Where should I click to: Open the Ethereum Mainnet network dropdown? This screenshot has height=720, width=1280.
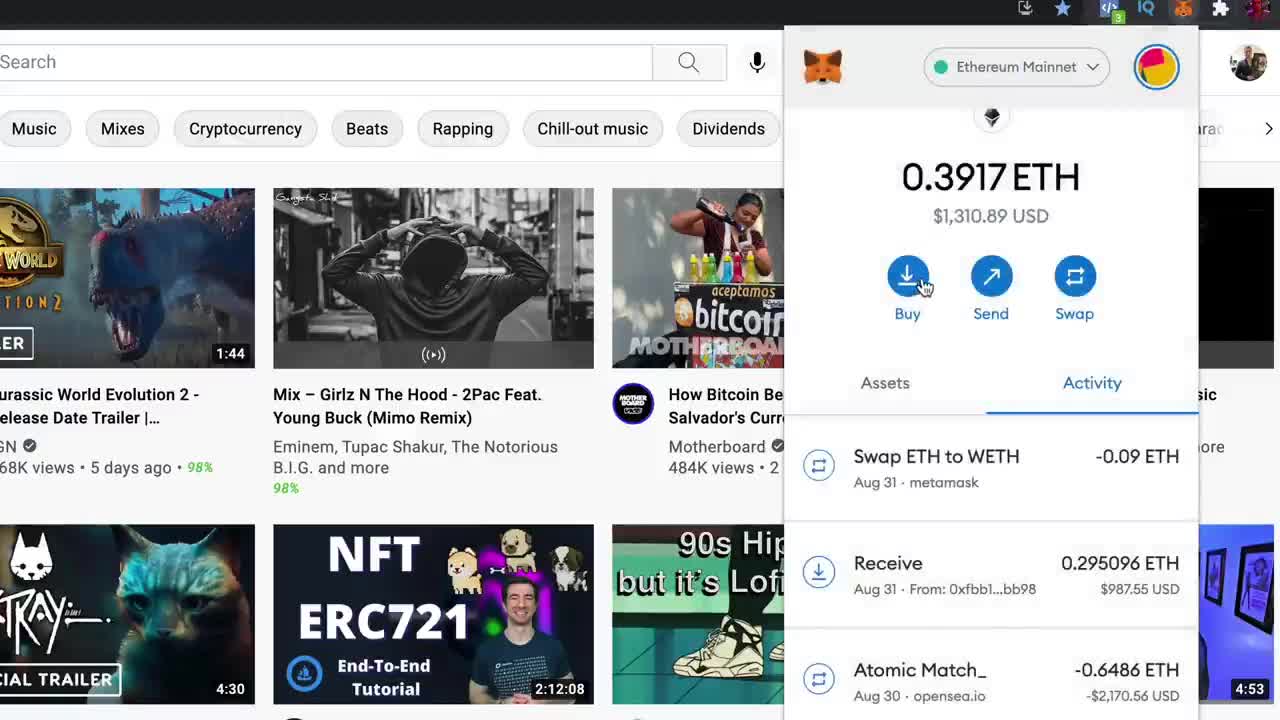[x=1016, y=67]
